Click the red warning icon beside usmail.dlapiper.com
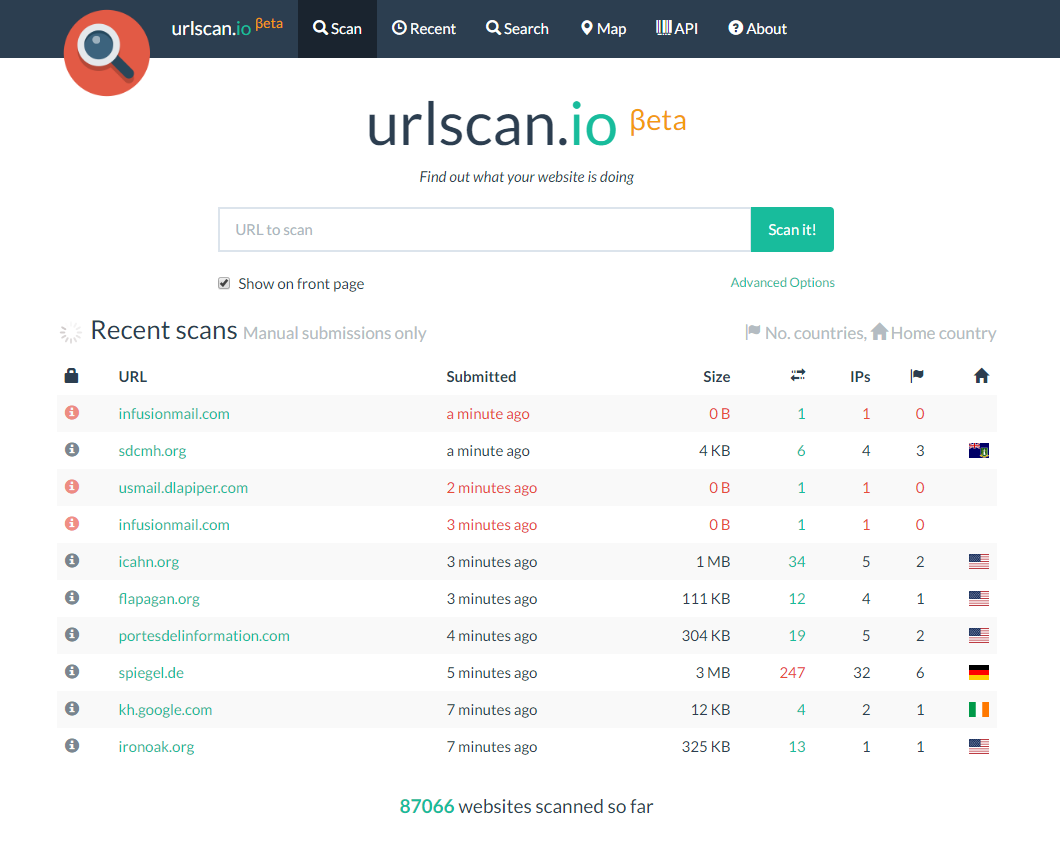 click(x=70, y=487)
